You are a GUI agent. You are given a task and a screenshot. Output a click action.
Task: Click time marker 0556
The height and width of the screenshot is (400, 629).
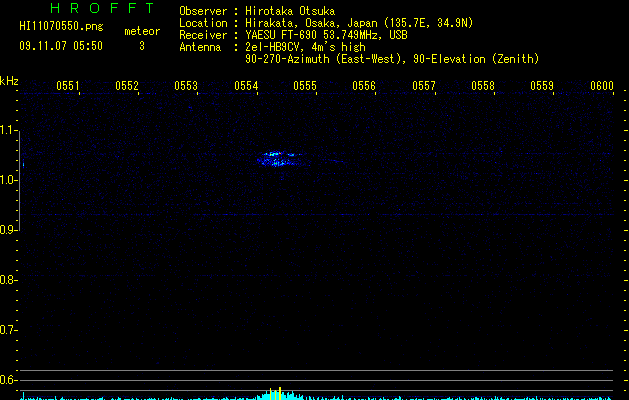(x=364, y=86)
